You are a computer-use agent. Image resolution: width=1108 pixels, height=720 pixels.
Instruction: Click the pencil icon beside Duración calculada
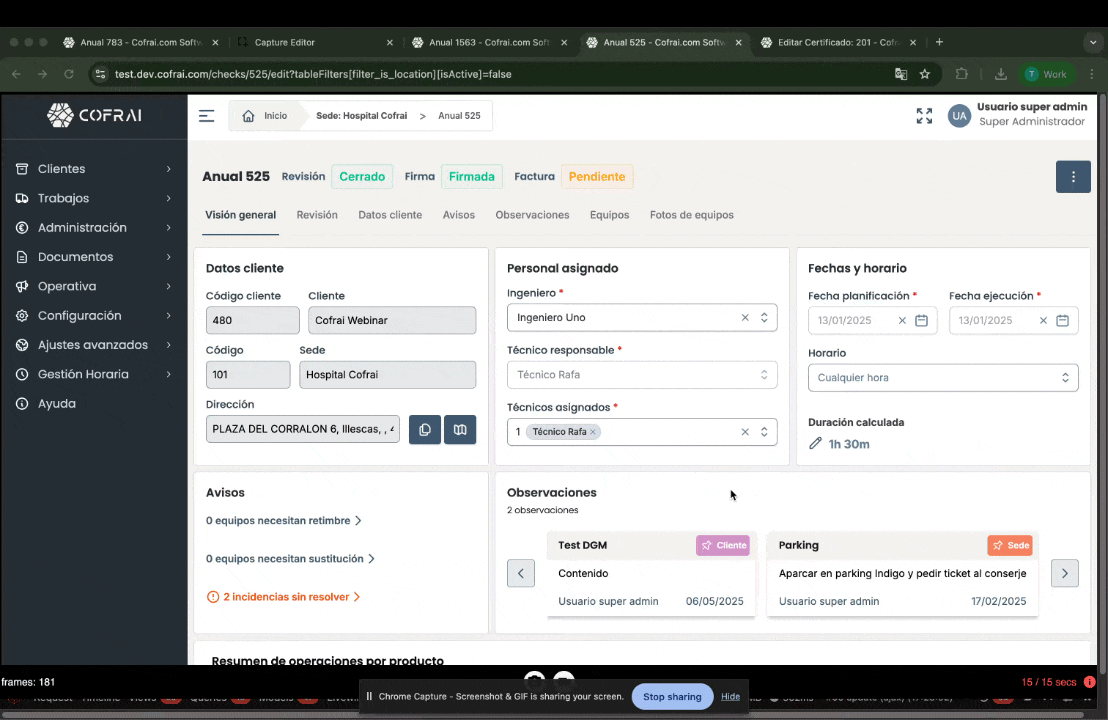(815, 444)
